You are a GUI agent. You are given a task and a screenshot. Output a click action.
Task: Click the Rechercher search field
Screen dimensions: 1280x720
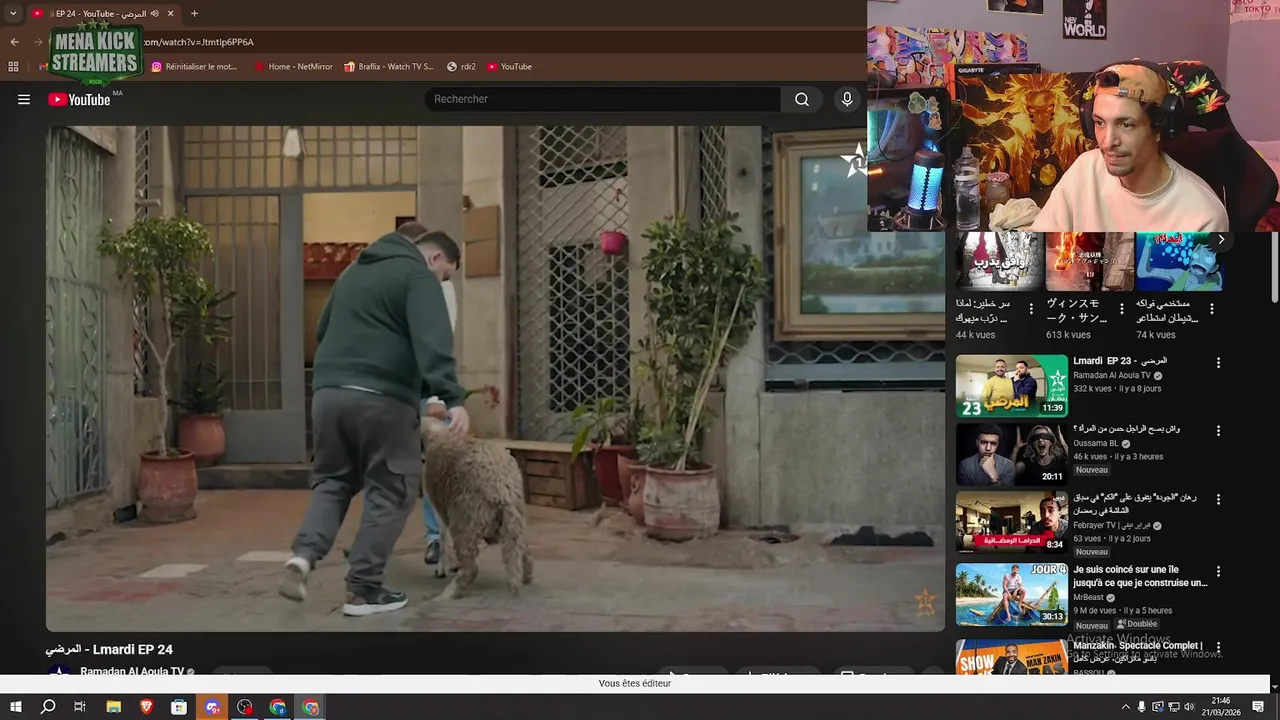tap(602, 99)
